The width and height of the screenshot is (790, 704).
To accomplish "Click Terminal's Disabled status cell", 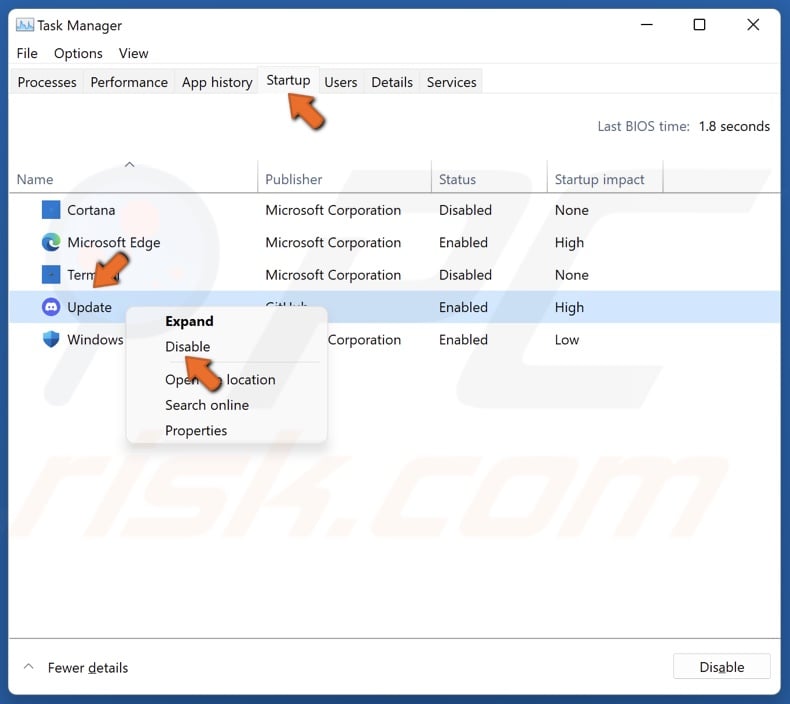I will click(465, 275).
